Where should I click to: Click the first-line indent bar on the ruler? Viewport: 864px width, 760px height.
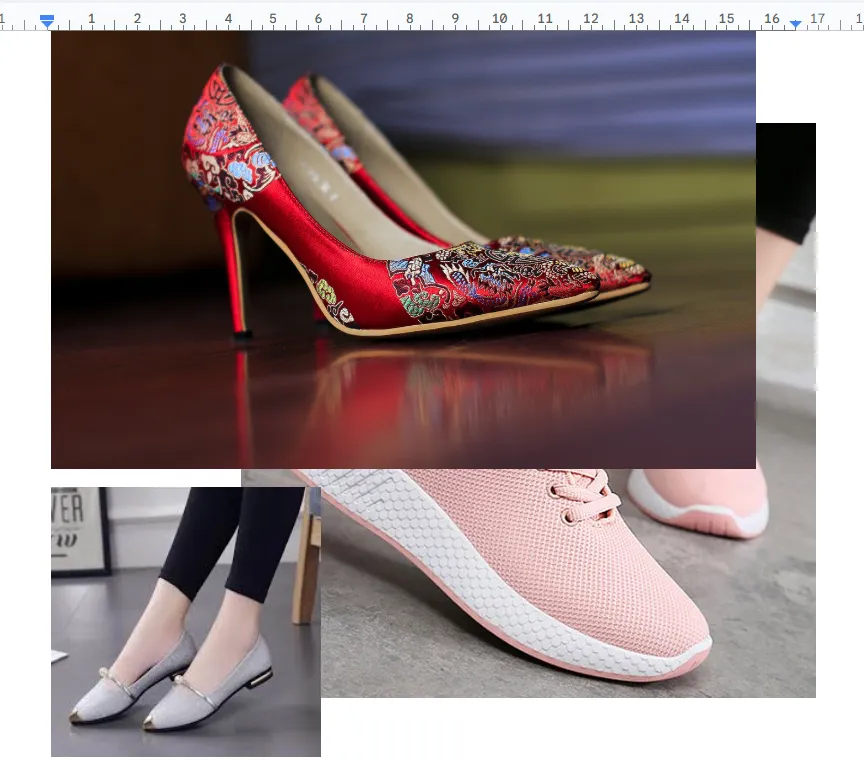[46, 16]
